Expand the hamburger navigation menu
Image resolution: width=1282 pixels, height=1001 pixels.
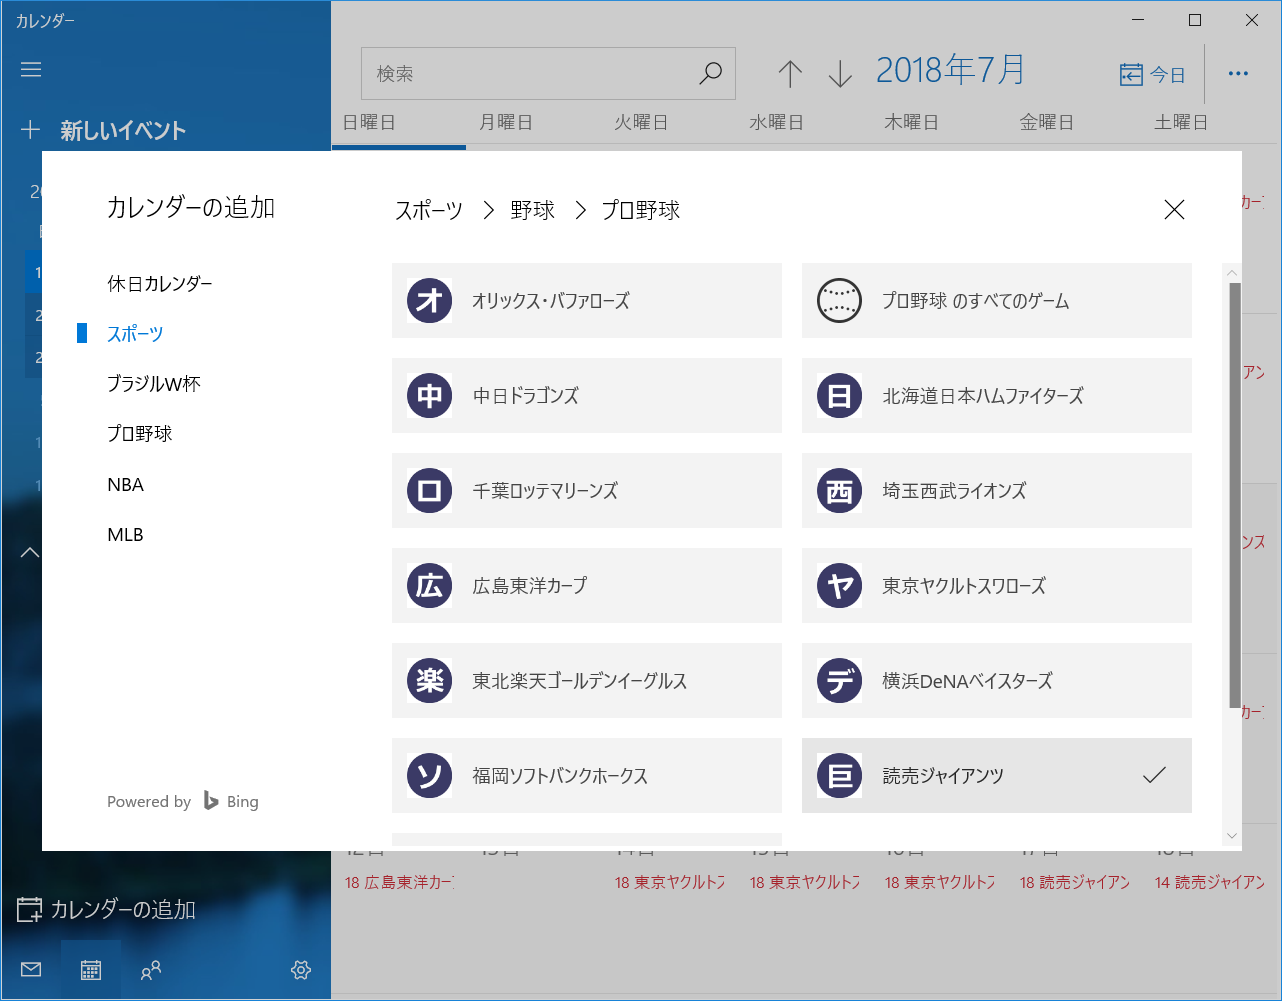coord(30,69)
